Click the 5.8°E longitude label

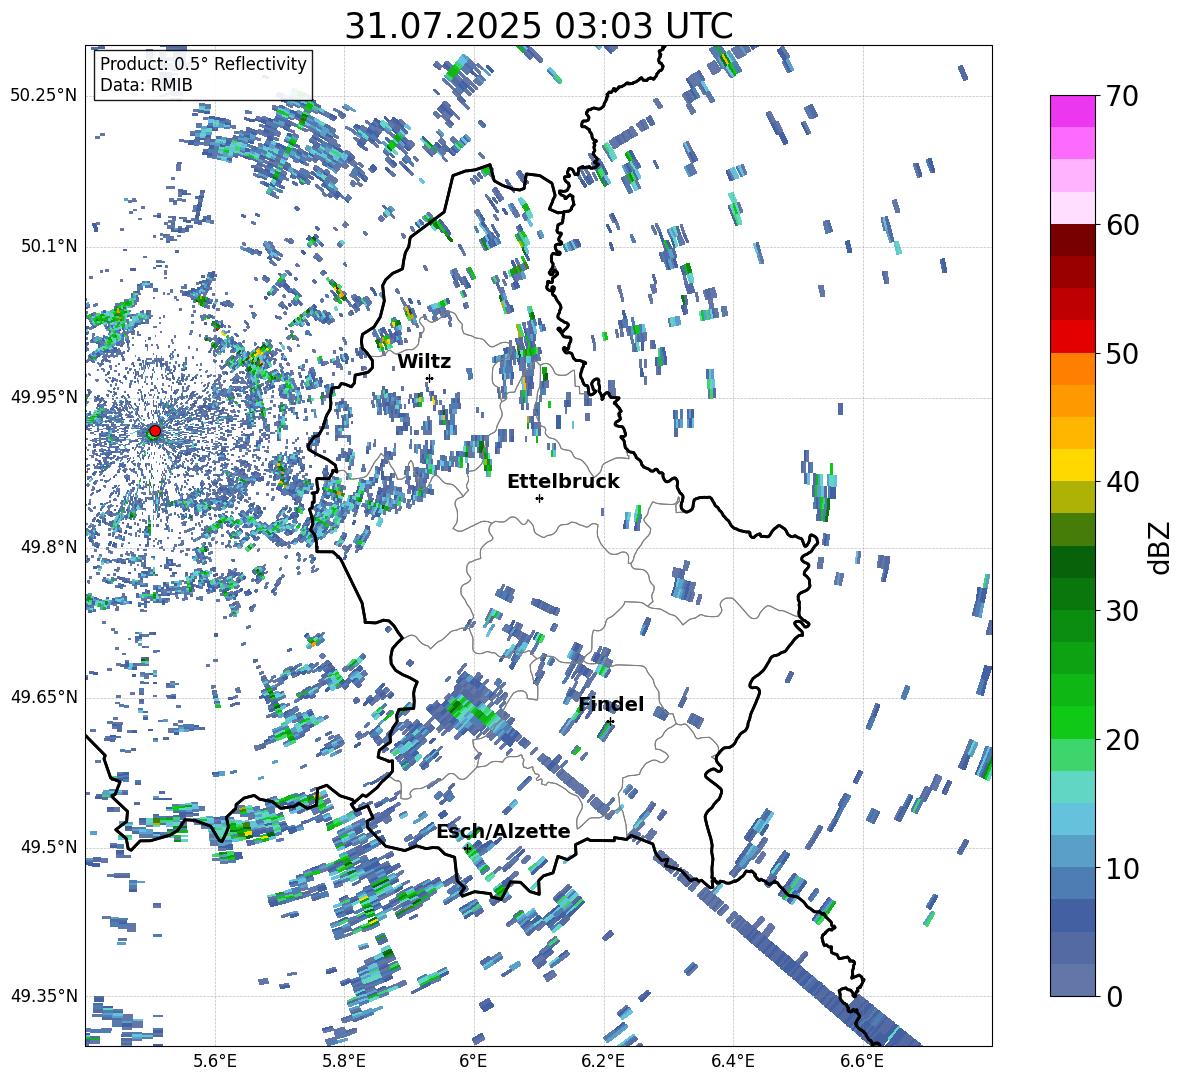tap(344, 1061)
